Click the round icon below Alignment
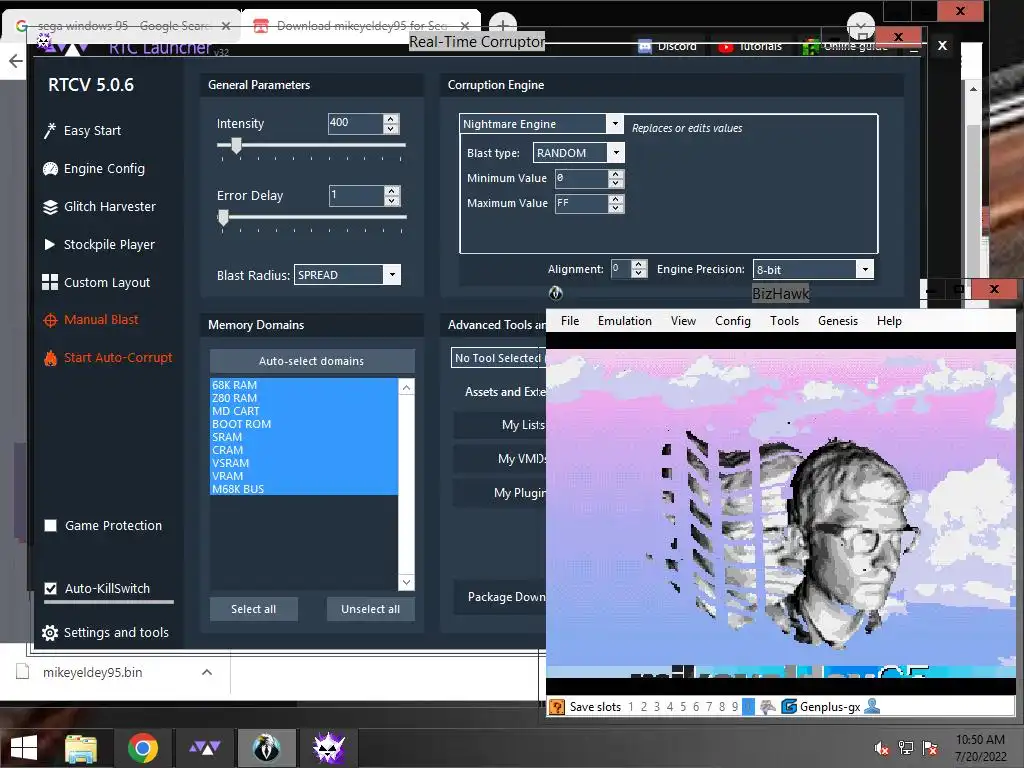 coord(556,293)
